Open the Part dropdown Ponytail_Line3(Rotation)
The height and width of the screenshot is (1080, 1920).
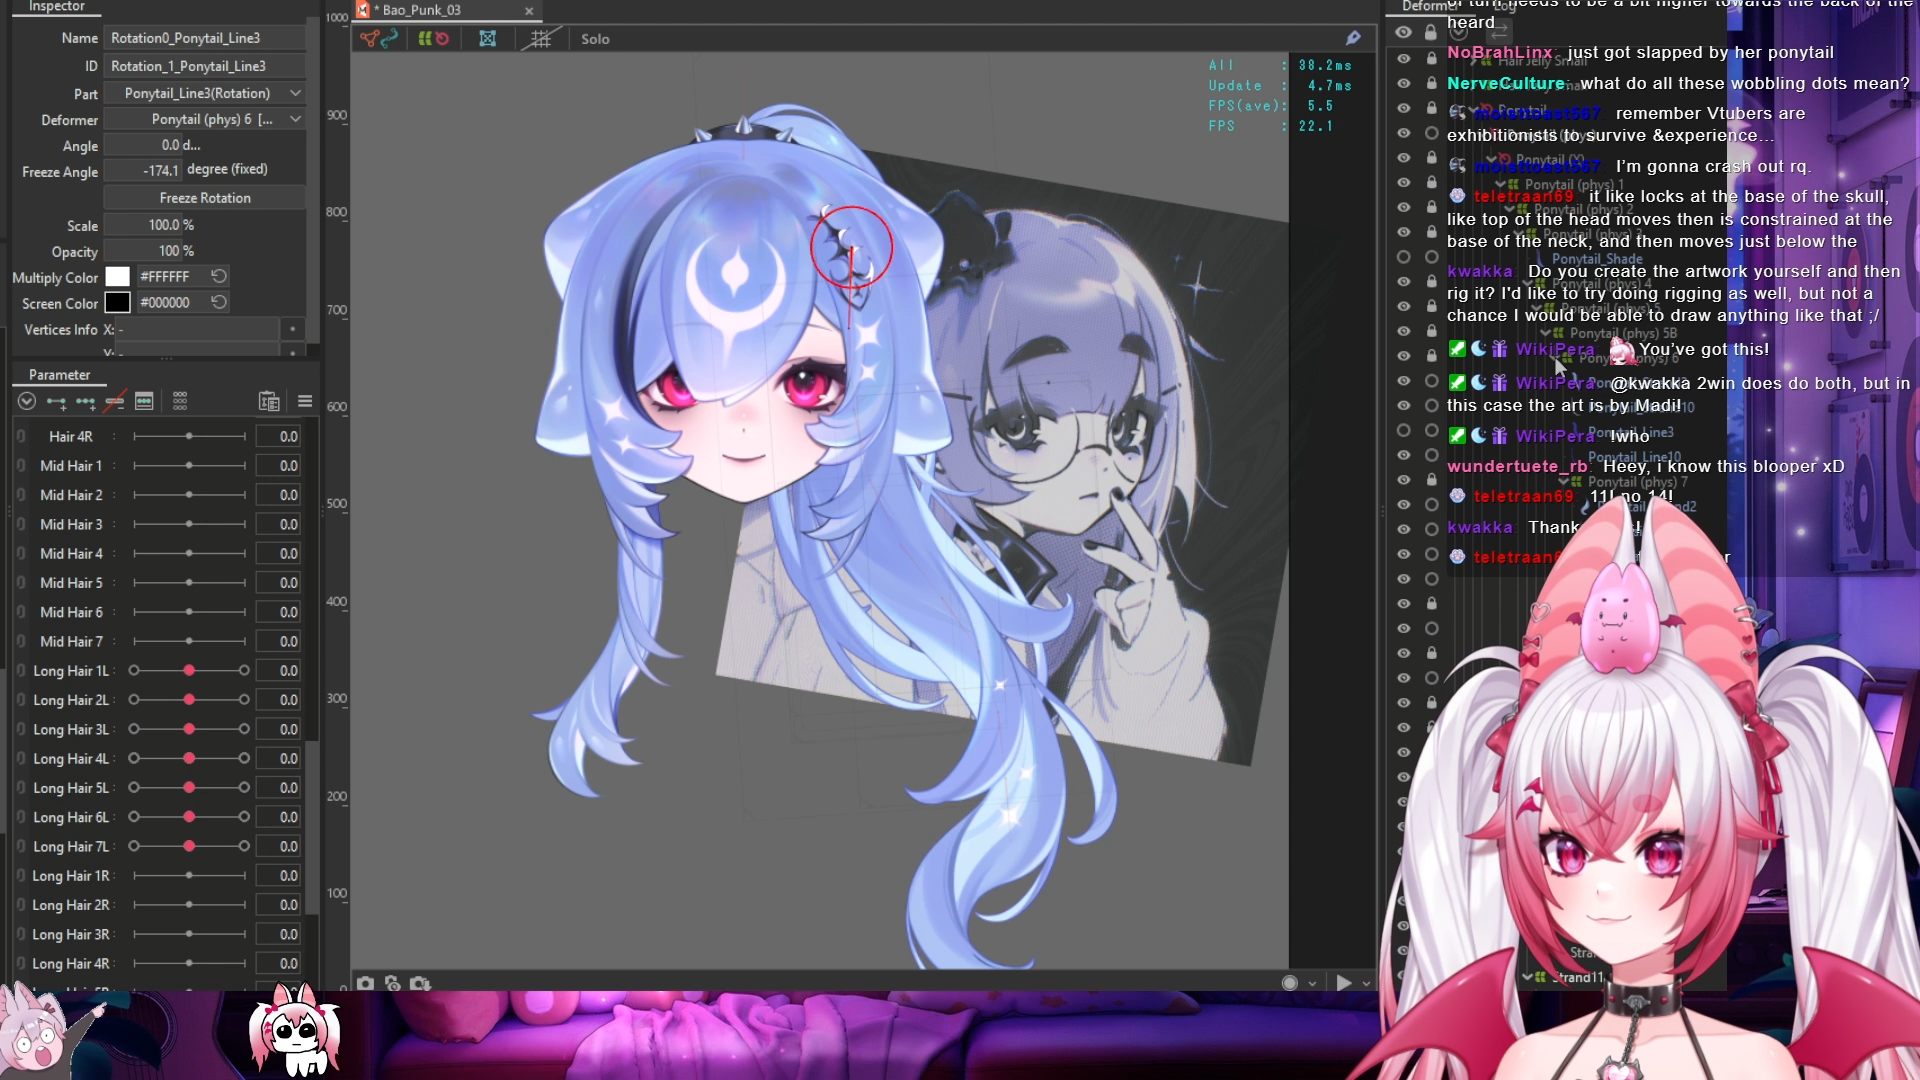(206, 93)
